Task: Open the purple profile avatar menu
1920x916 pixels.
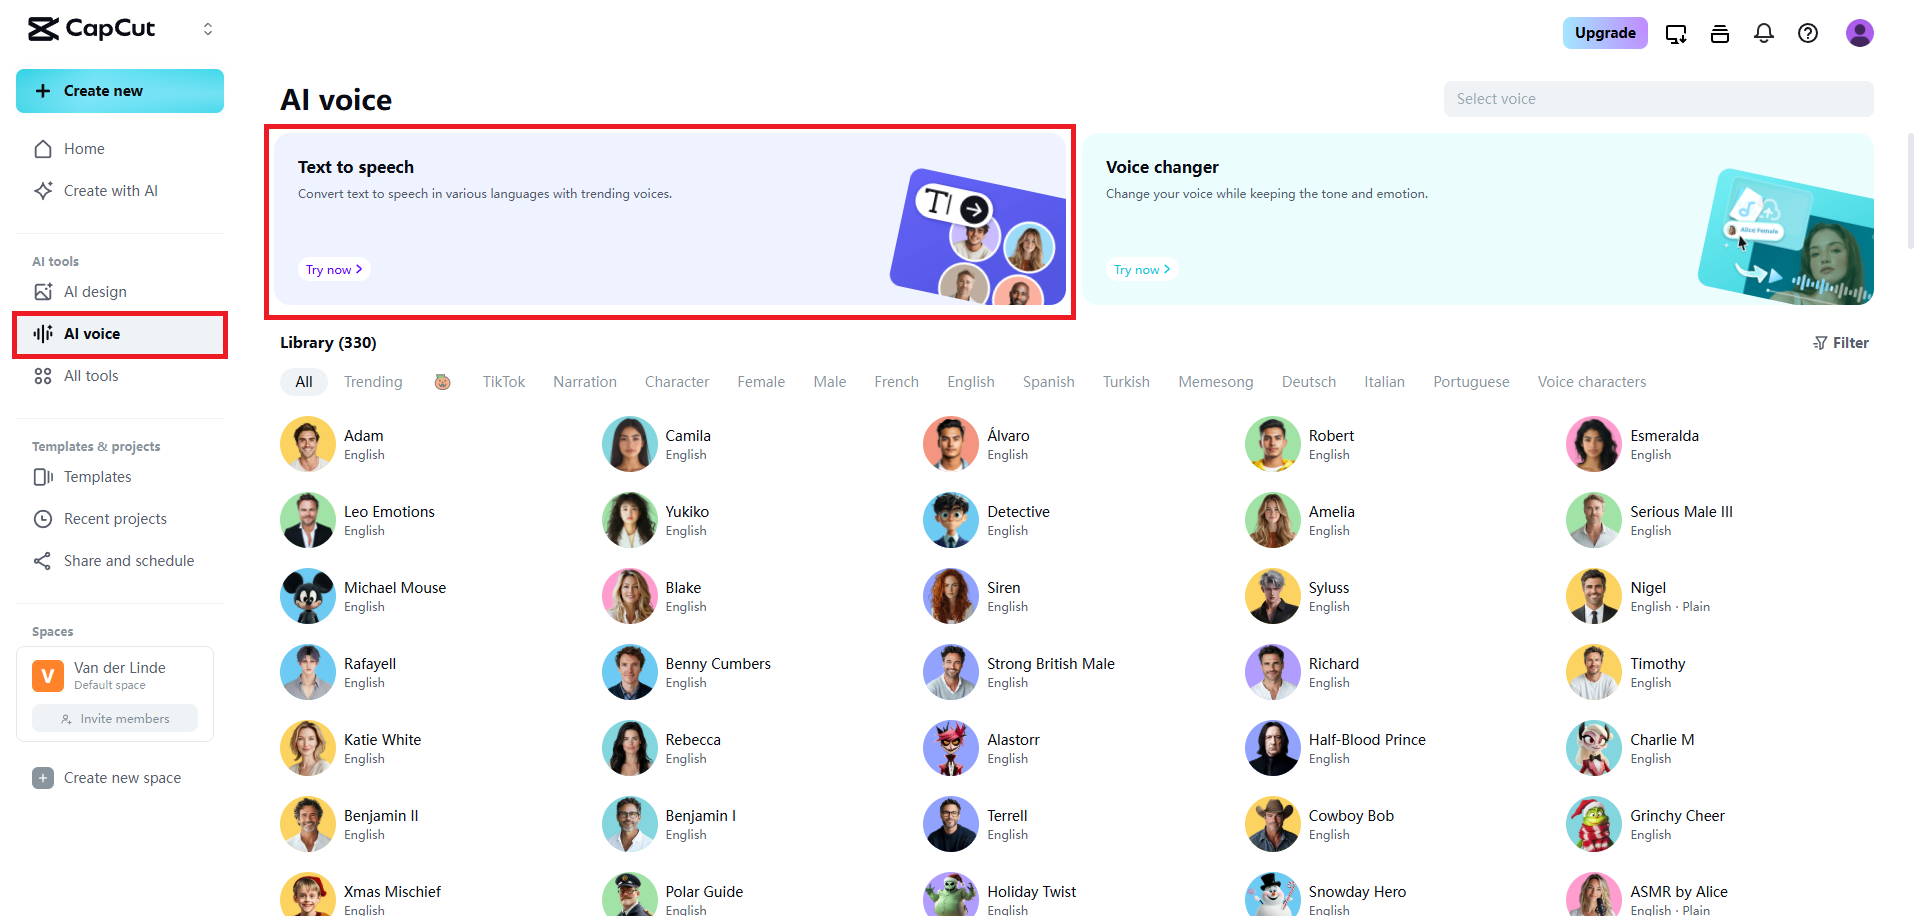Action: [1860, 34]
